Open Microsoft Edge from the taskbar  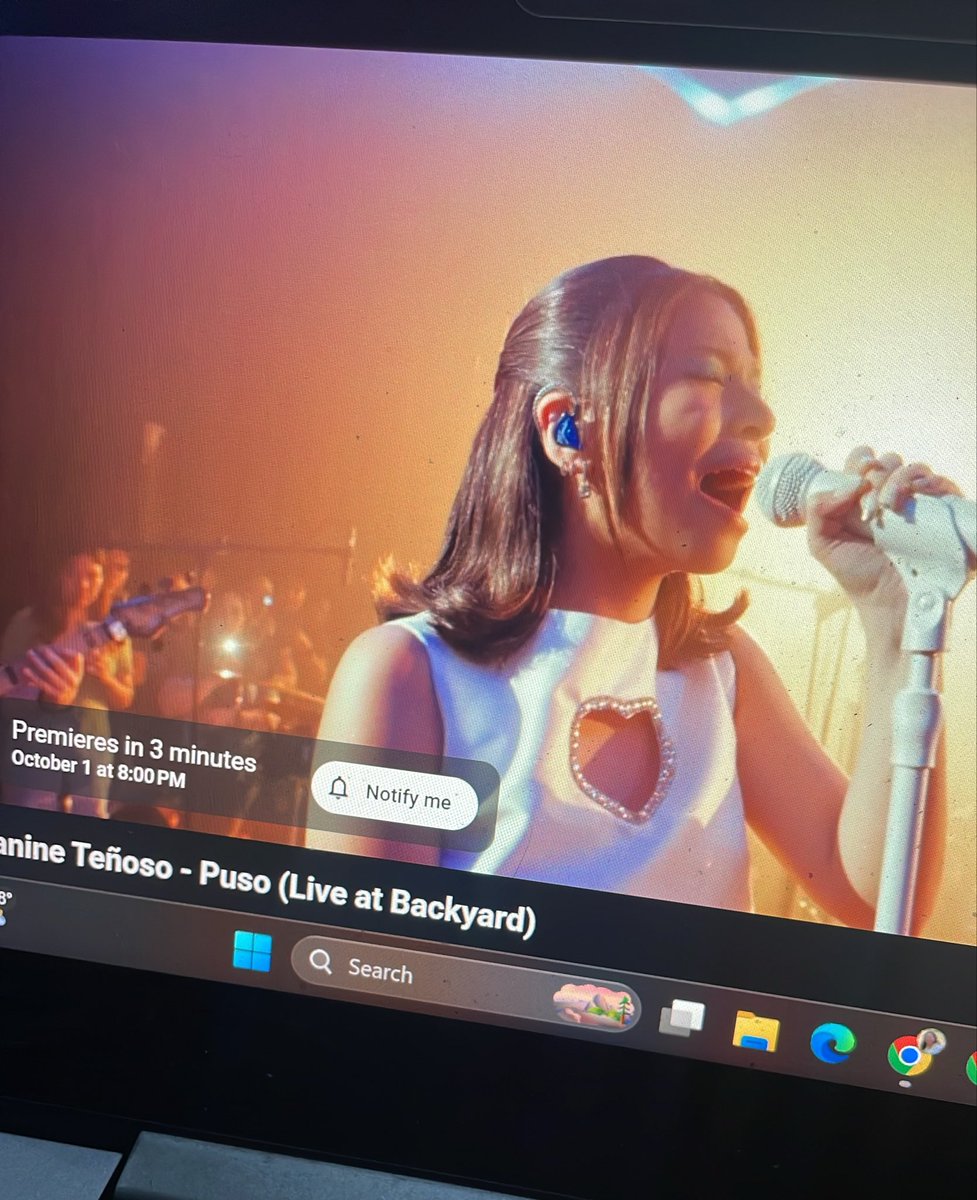(x=832, y=1044)
